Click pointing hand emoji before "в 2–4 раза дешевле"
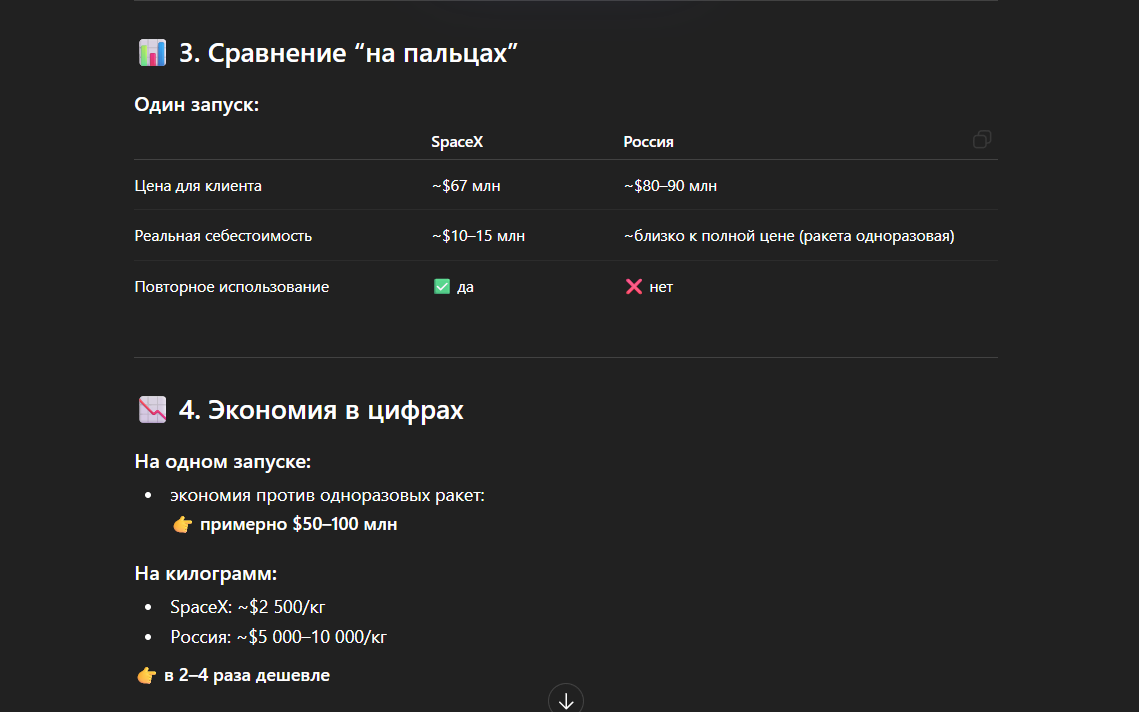Screen dimensions: 1139x712 coord(146,676)
